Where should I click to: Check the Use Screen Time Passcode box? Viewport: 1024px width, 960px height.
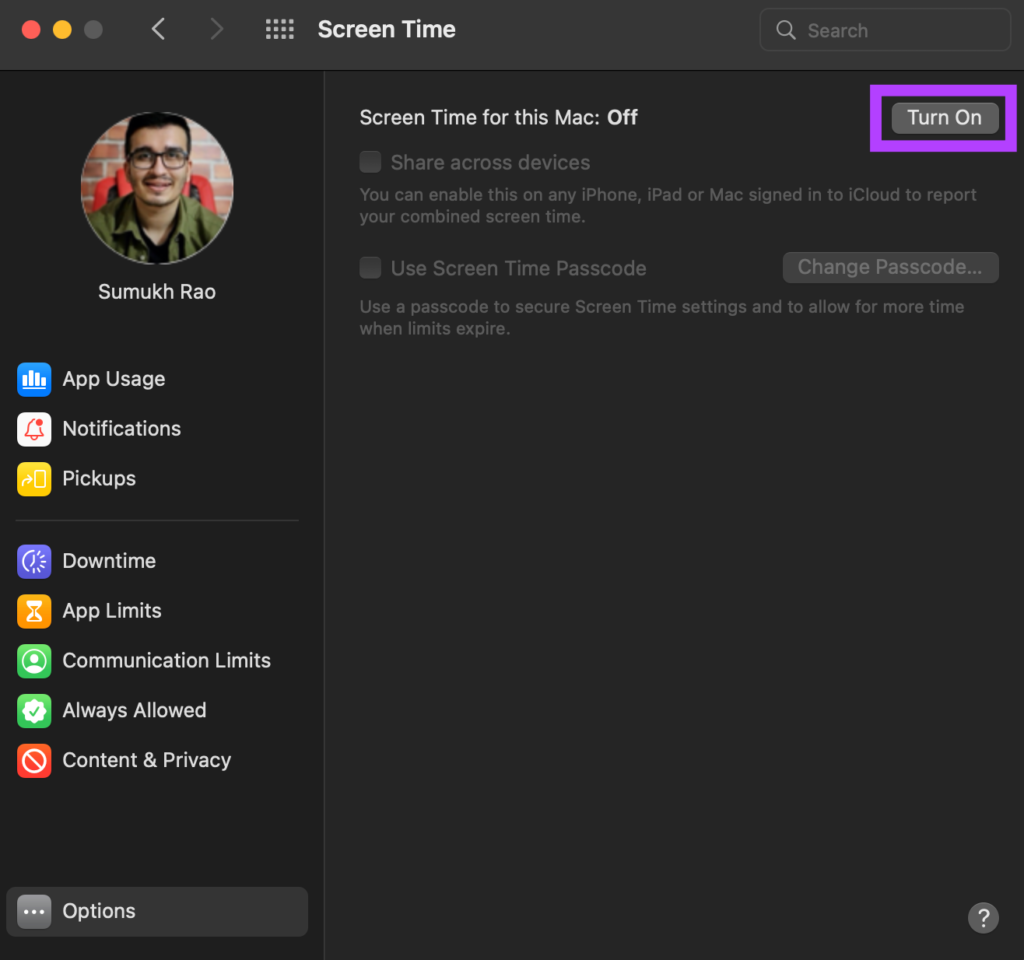point(370,267)
